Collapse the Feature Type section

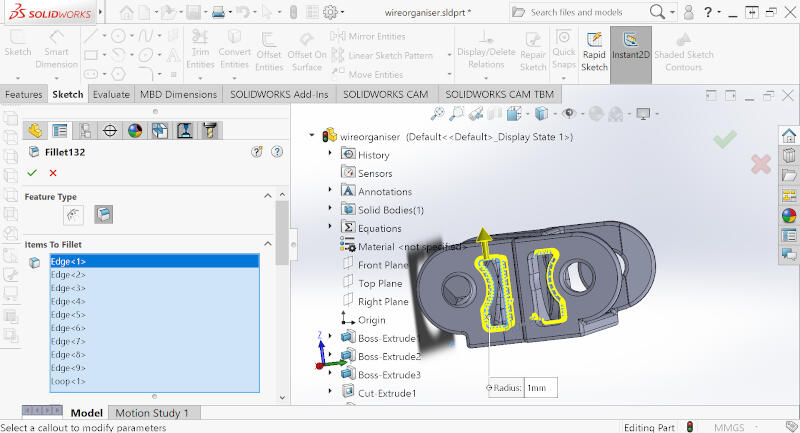[x=267, y=196]
